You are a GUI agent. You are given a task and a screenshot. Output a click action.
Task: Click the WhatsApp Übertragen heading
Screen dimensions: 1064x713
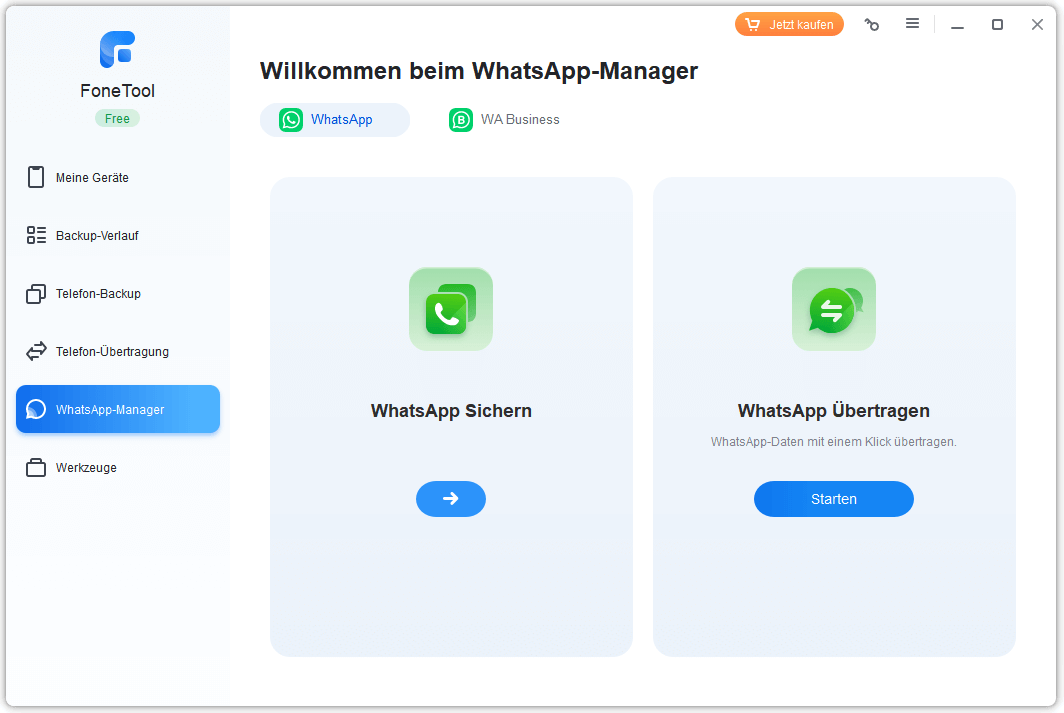coord(834,411)
